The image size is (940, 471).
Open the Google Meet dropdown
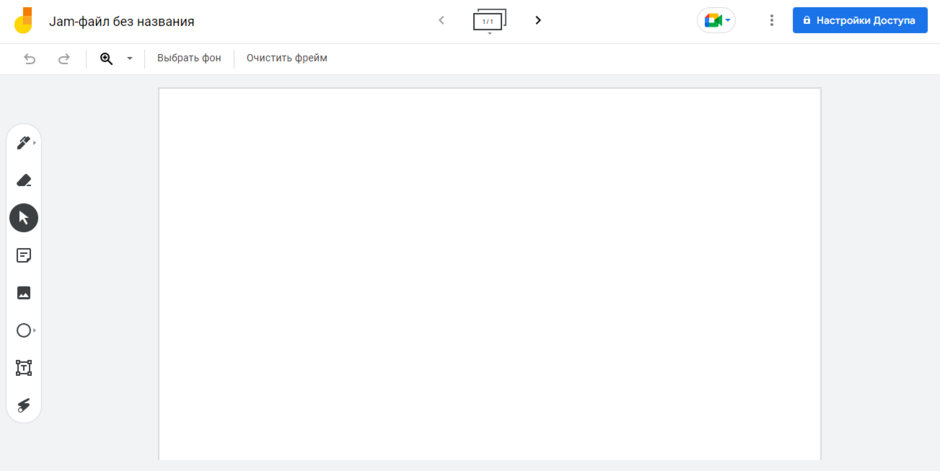716,20
